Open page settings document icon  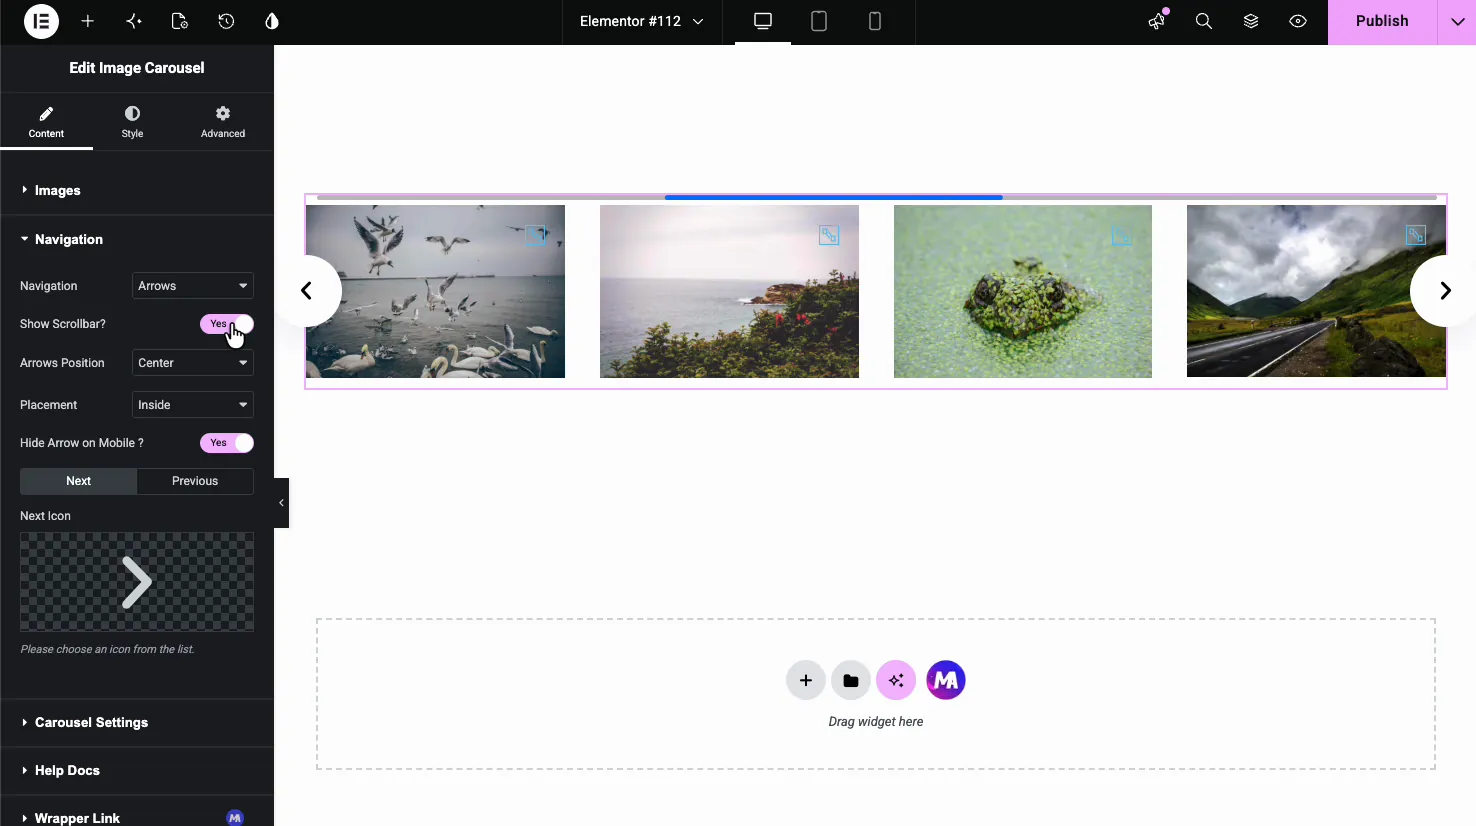coord(180,21)
